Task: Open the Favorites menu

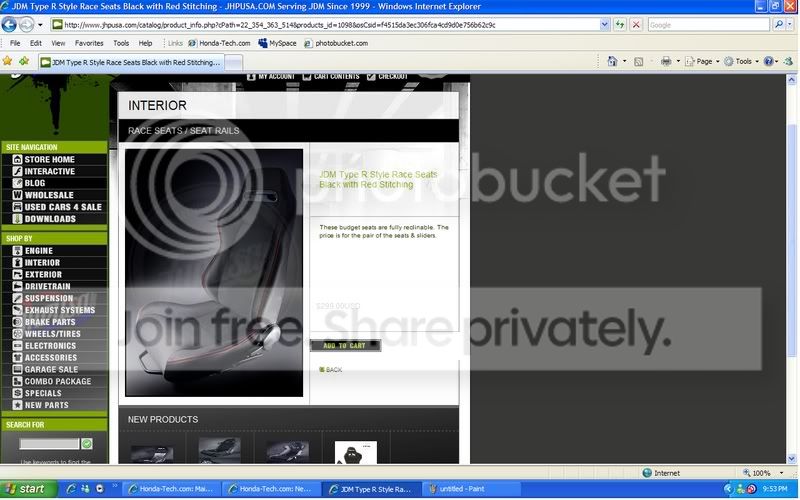Action: tap(89, 43)
